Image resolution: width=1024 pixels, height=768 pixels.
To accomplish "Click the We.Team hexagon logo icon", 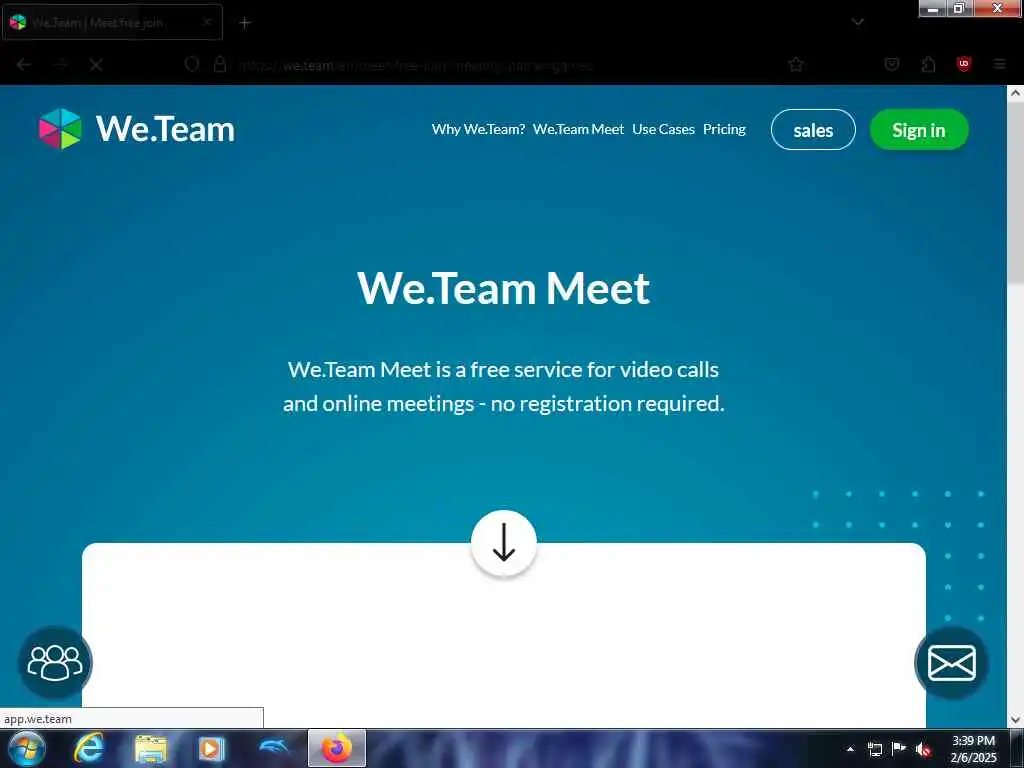I will pos(60,129).
